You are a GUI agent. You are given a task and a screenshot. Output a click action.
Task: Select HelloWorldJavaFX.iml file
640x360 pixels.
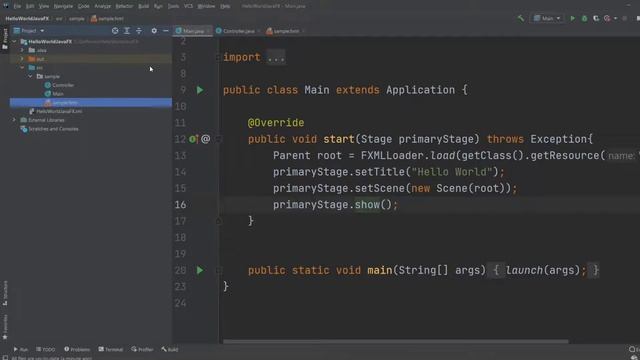59,111
